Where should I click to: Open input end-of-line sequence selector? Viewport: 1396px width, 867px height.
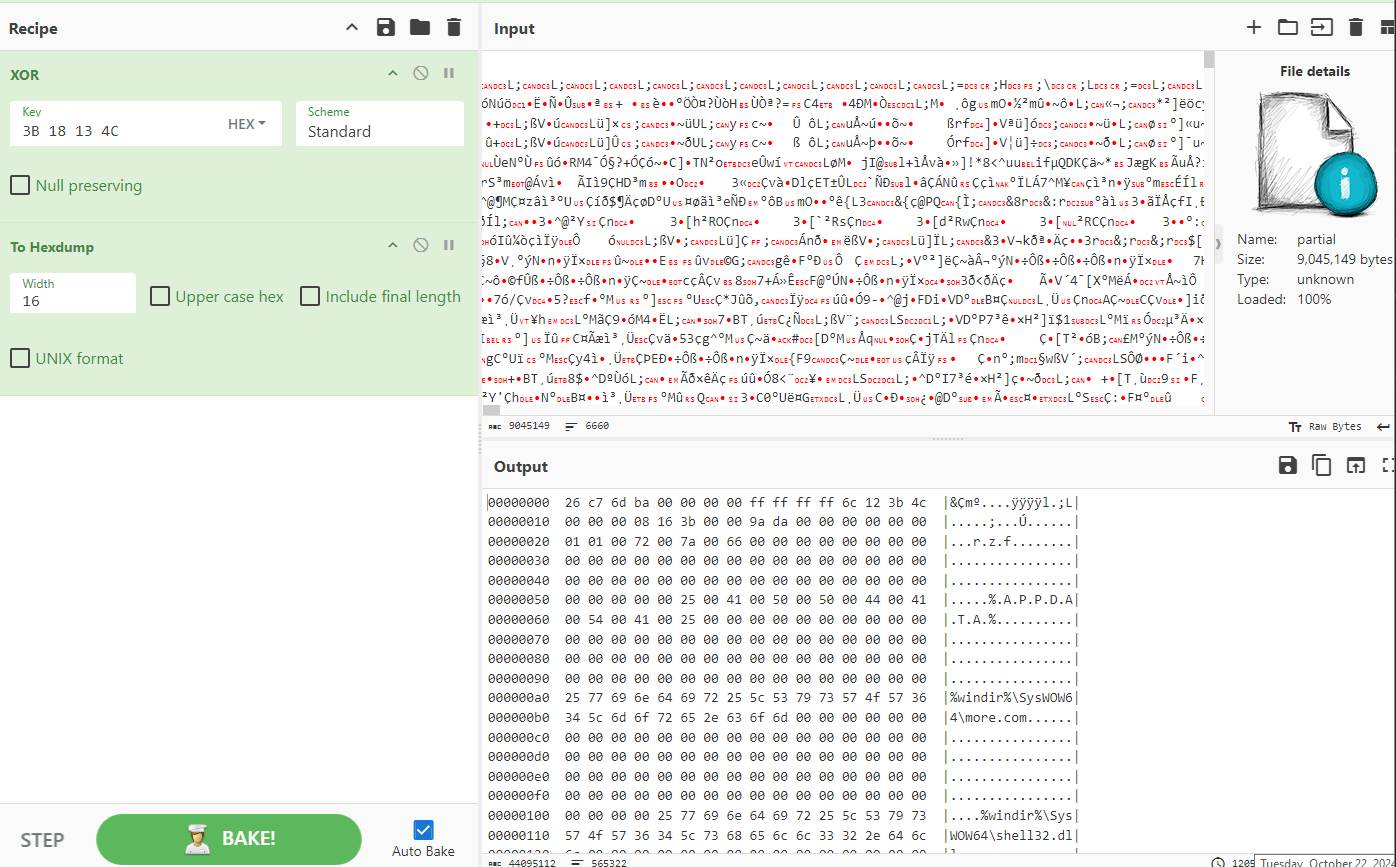pos(1384,426)
